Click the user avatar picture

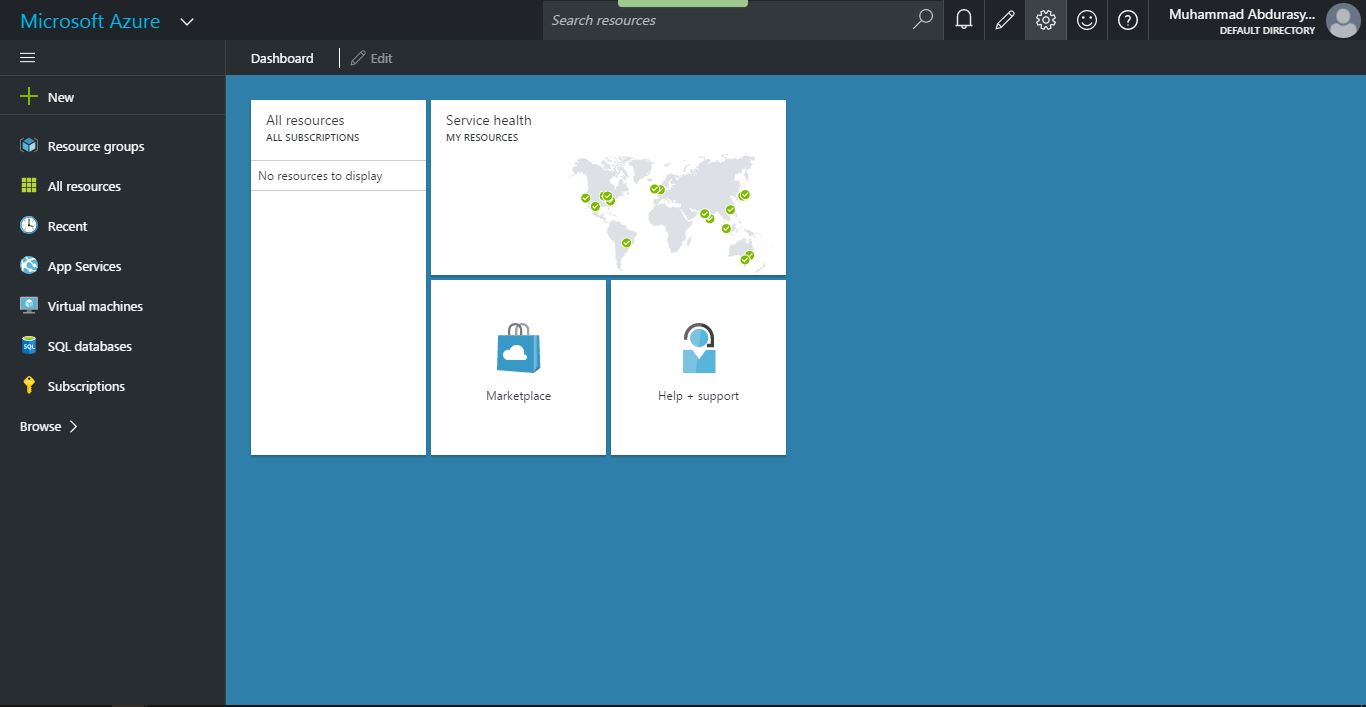click(1342, 20)
